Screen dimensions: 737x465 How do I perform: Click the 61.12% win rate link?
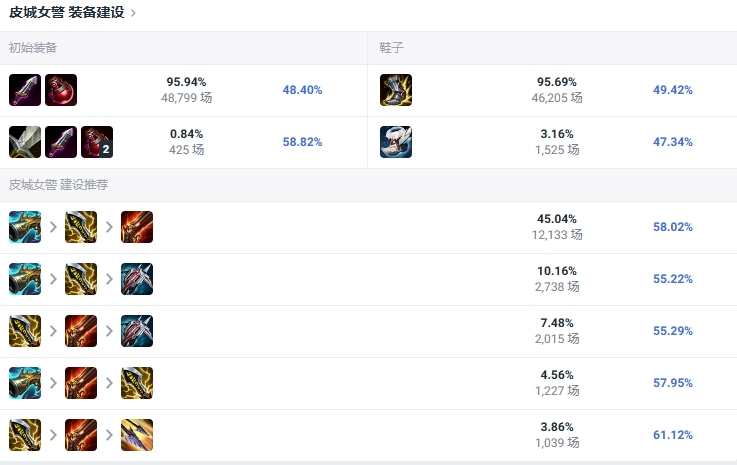pyautogui.click(x=673, y=436)
